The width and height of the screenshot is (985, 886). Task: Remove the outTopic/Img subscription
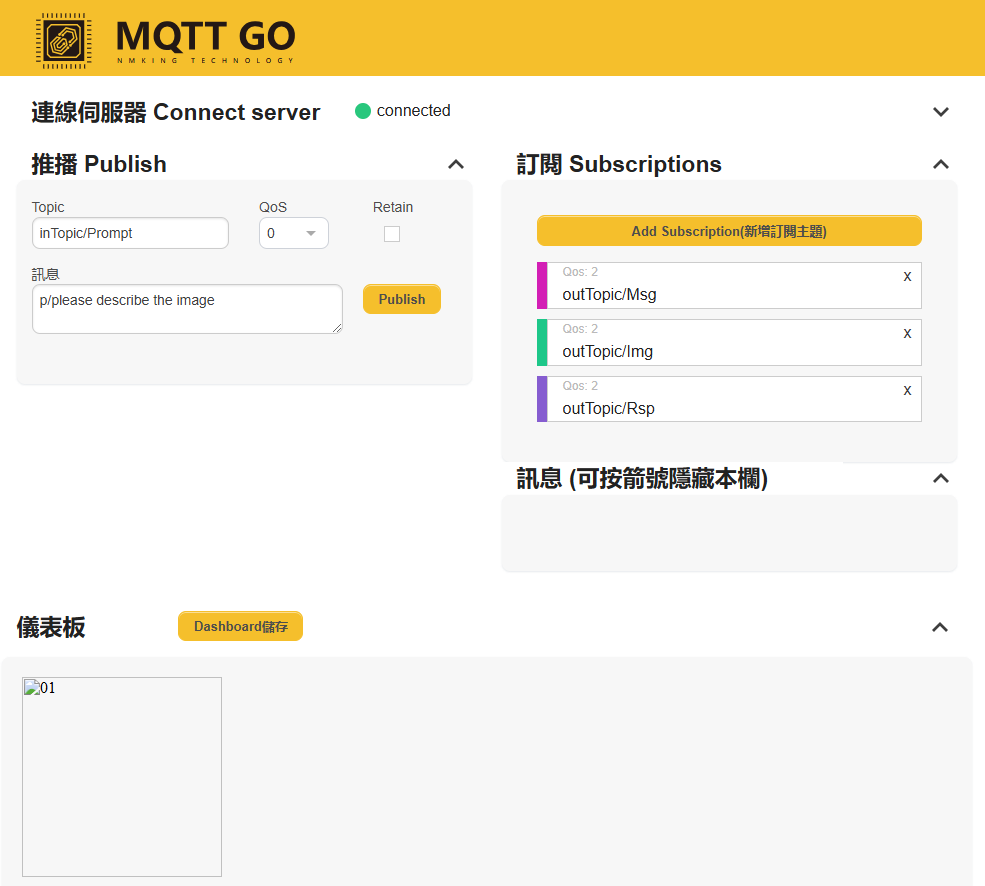coord(907,333)
